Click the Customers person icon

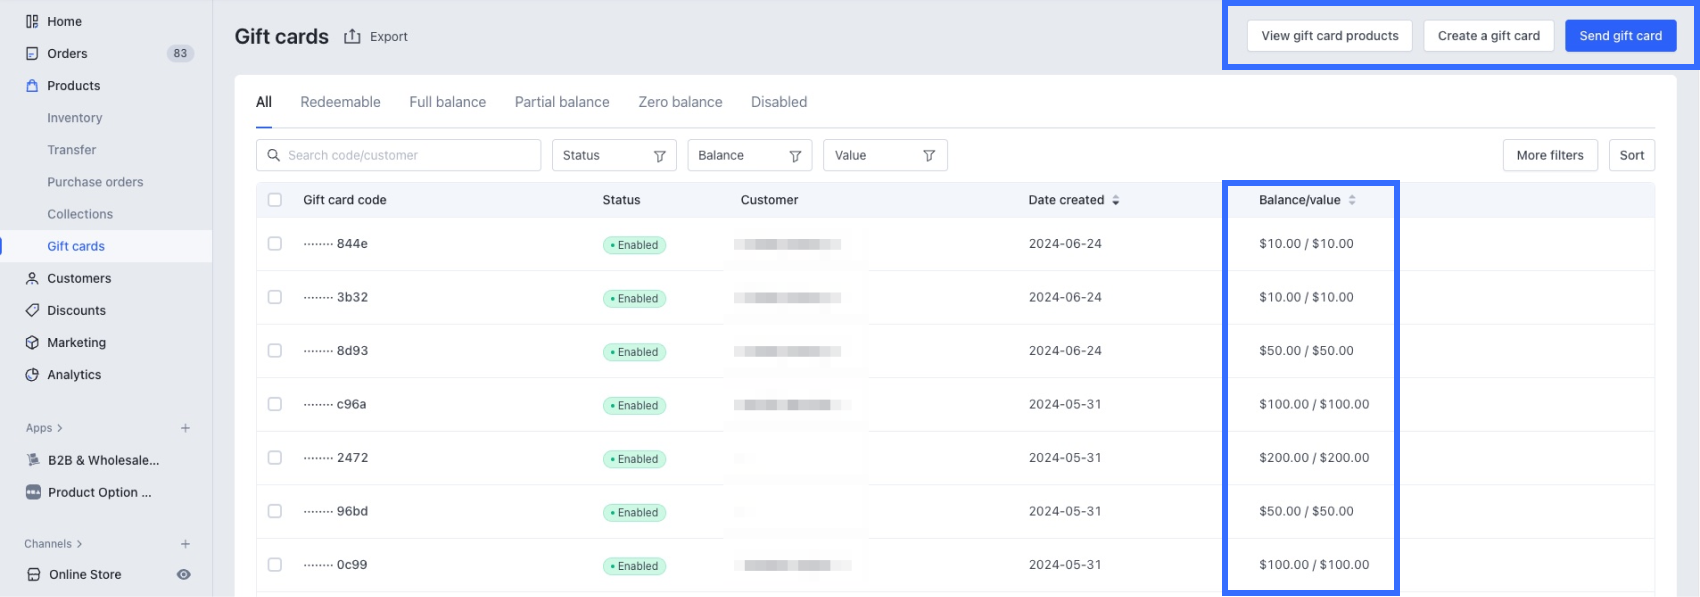(32, 279)
